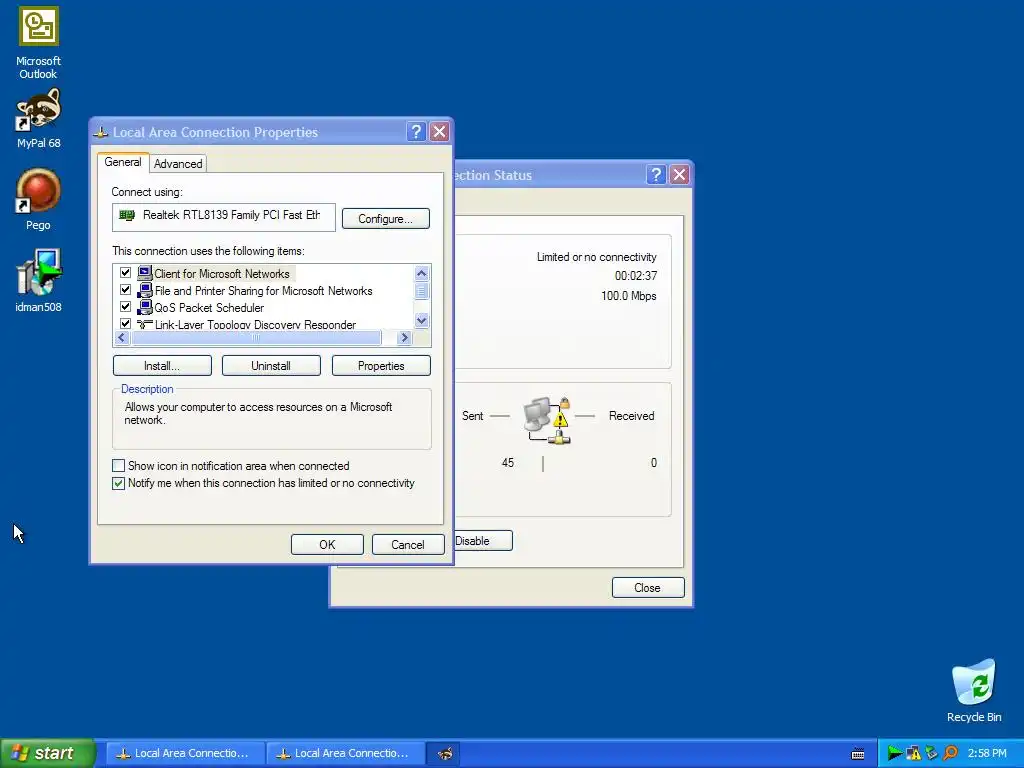Click the Realtek RTL8139 adapter field
Screen dimensions: 1024x768
[223, 217]
